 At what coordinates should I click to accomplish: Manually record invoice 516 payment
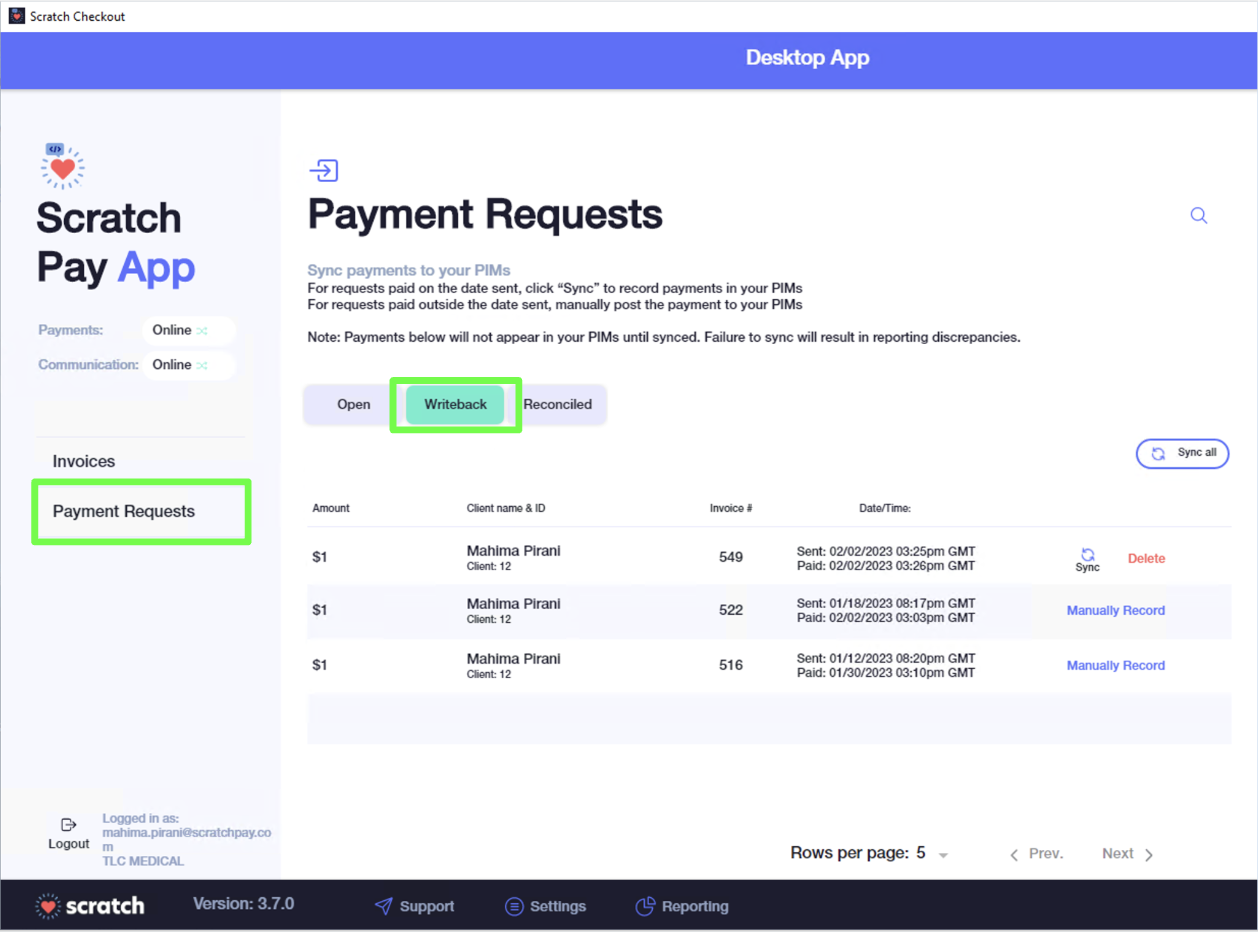pos(1116,665)
